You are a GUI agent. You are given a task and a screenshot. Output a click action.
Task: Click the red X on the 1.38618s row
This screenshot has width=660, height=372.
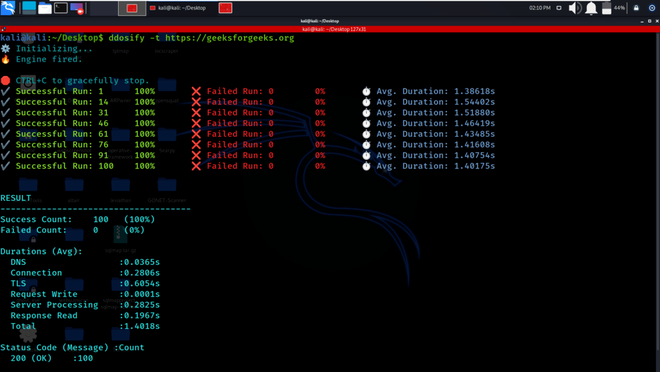196,91
